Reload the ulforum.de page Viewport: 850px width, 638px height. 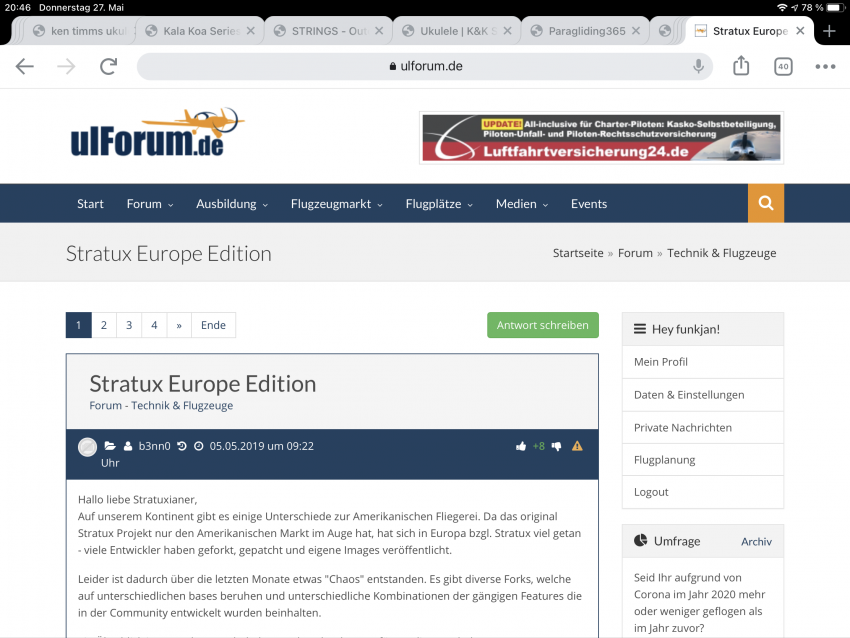[x=108, y=66]
